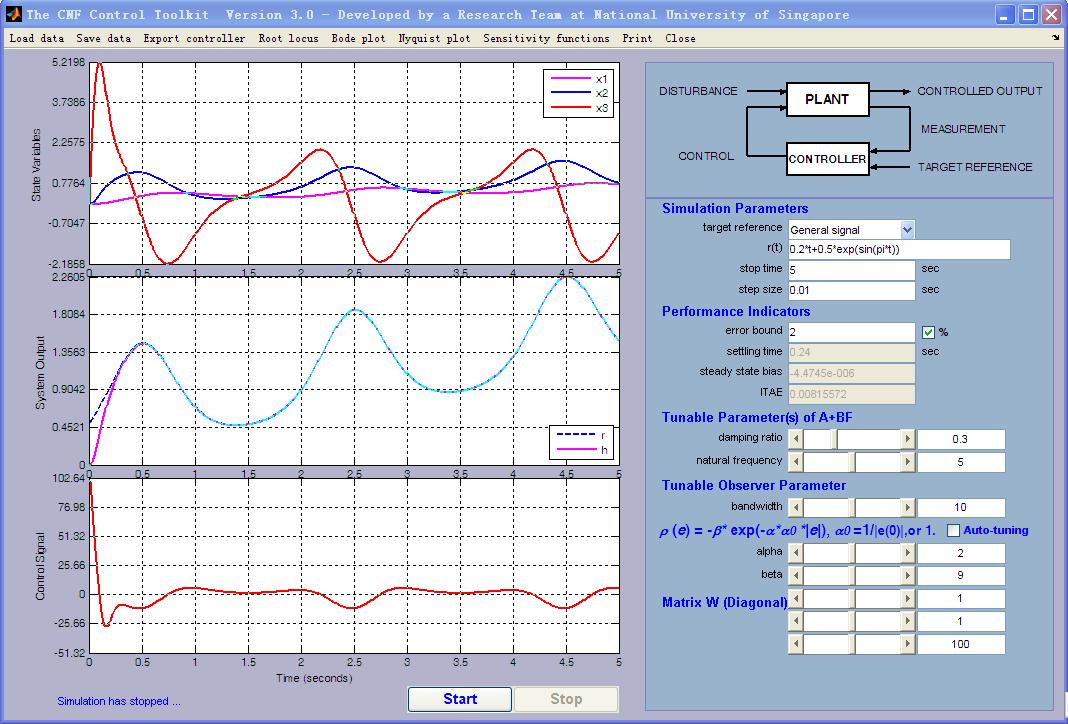Open the Load data menu

tap(37, 39)
